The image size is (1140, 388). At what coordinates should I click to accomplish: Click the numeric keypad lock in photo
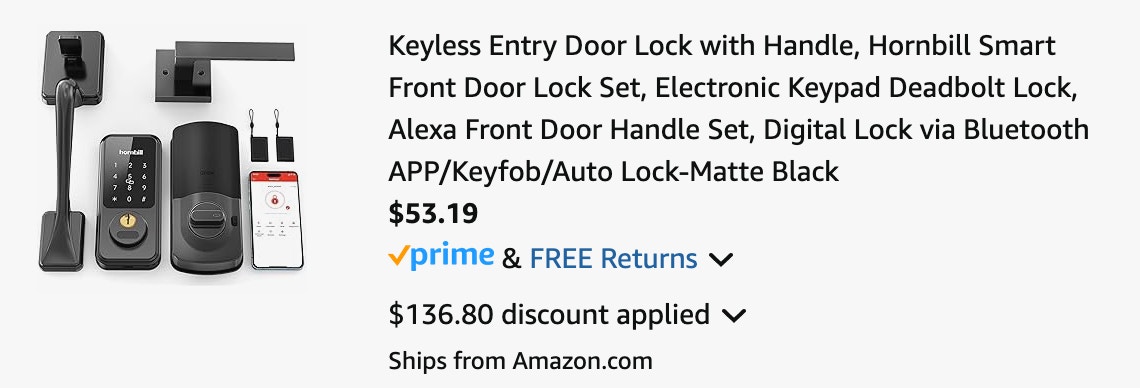(129, 201)
